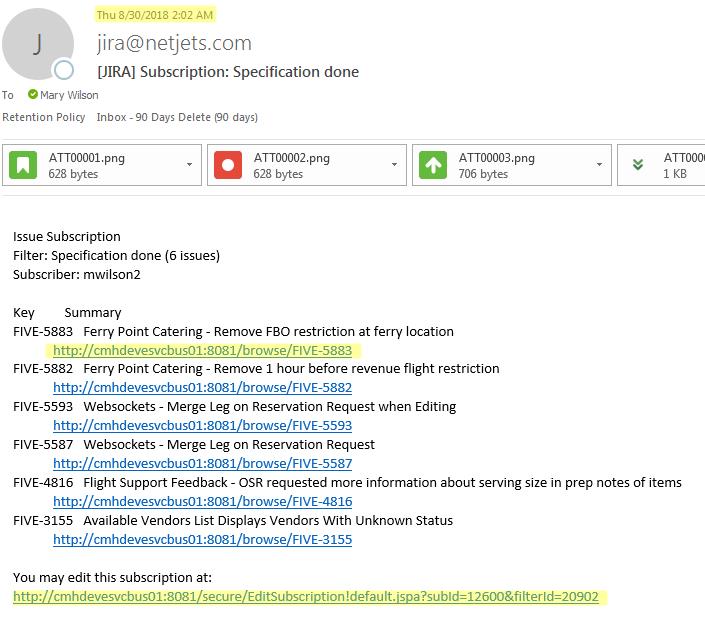Open the FIVE-5593 browse link

tap(202, 425)
